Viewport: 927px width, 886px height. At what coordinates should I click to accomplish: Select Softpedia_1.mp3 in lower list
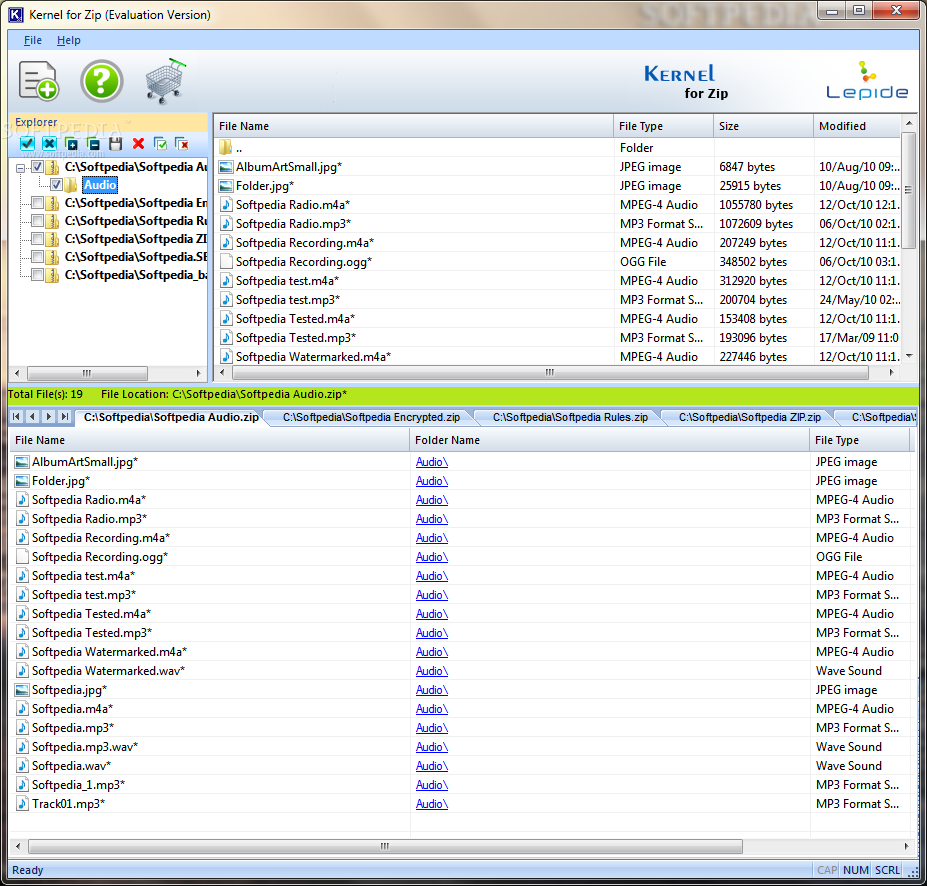click(x=79, y=785)
